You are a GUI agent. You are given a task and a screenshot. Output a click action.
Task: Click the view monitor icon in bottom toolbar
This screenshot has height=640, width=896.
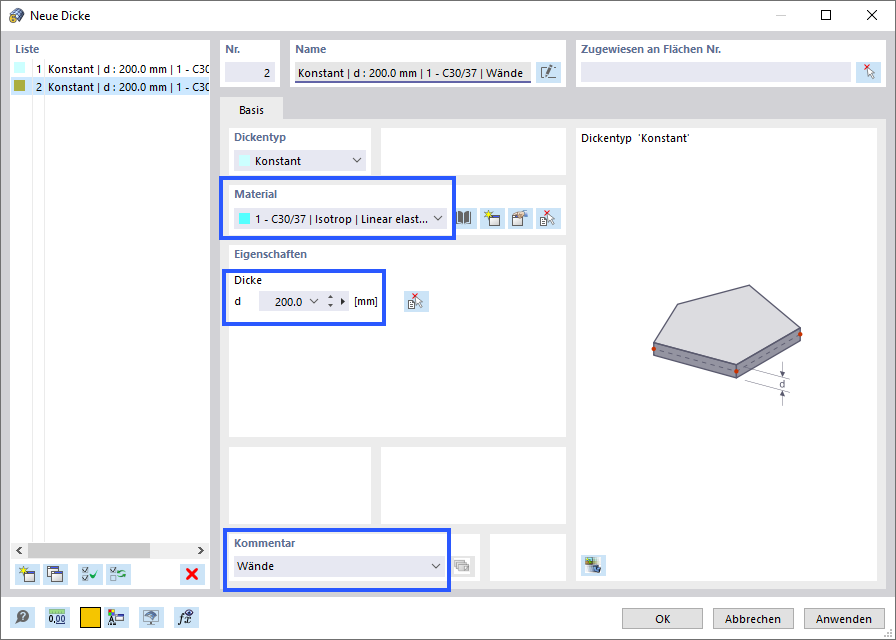pos(151,618)
